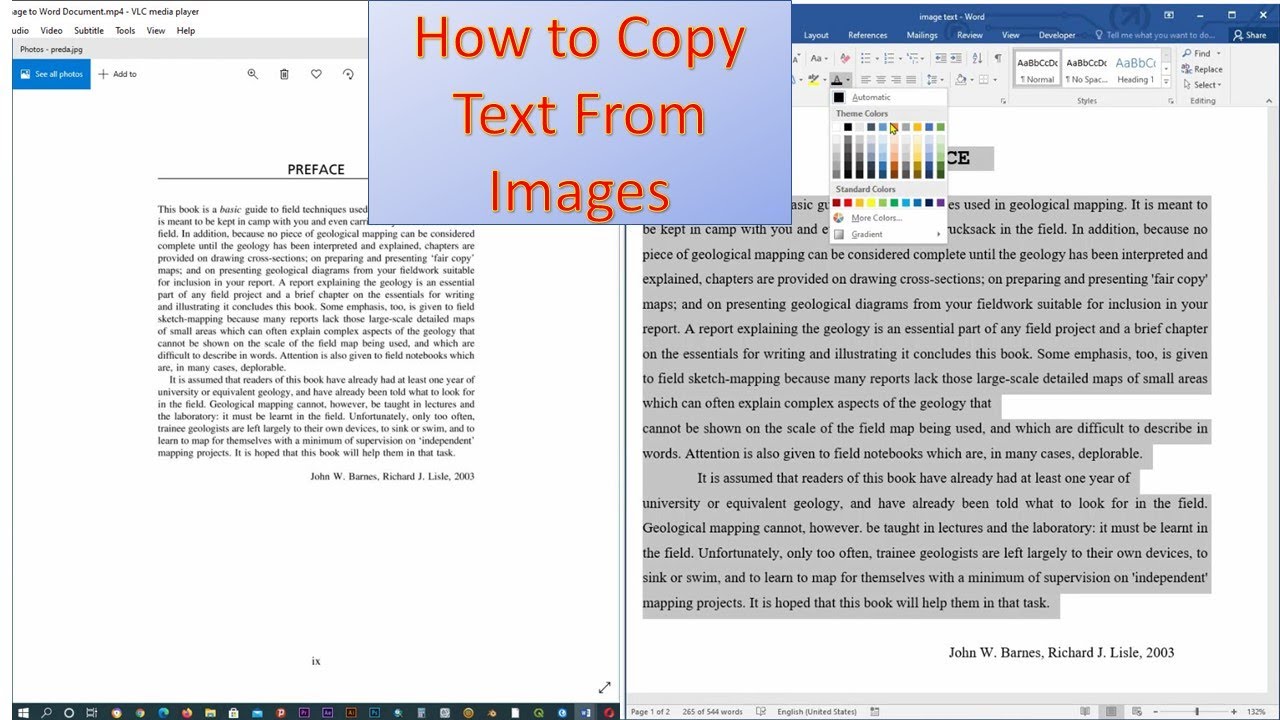Click the Sort A-Z icon

click(977, 58)
